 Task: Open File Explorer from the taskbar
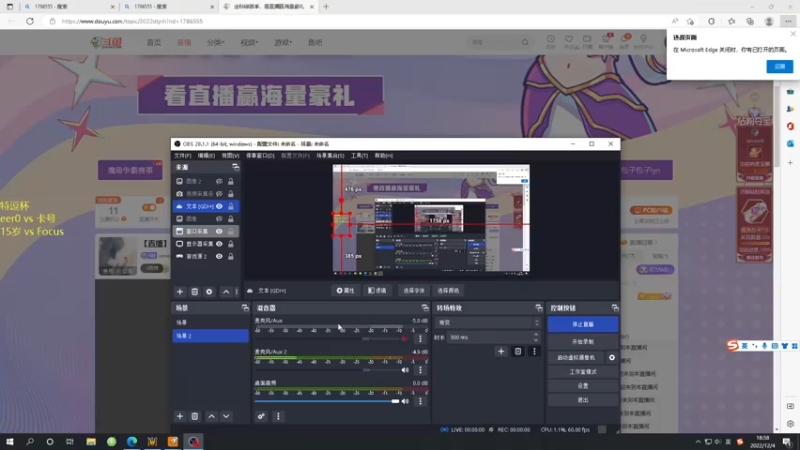pyautogui.click(x=91, y=442)
